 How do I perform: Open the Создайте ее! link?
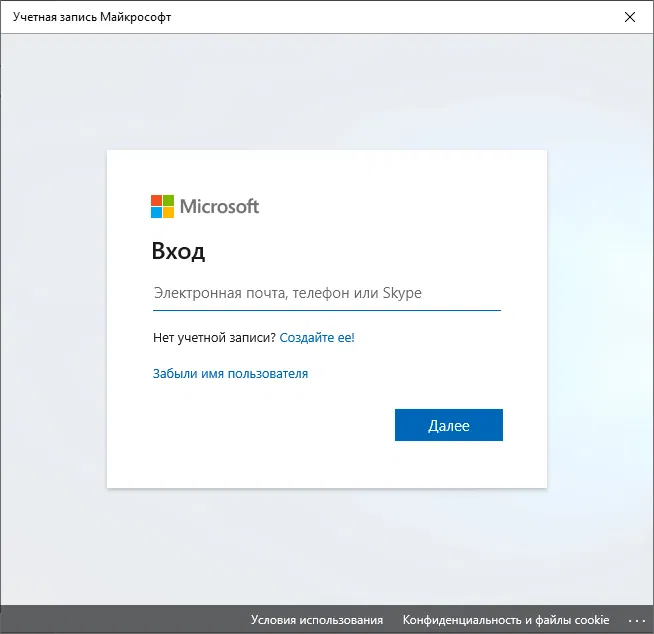(317, 337)
